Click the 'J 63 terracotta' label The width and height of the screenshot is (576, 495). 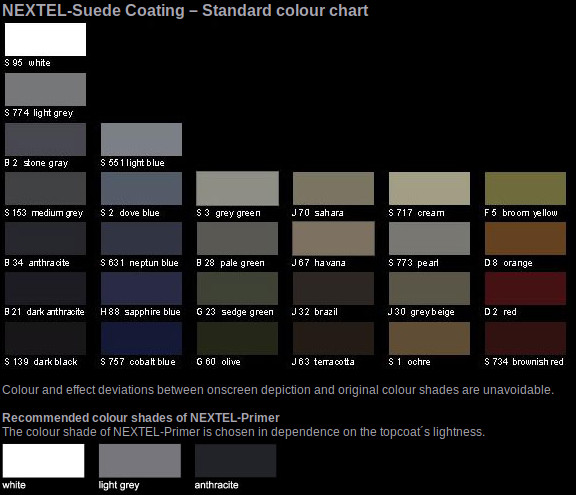tap(323, 362)
